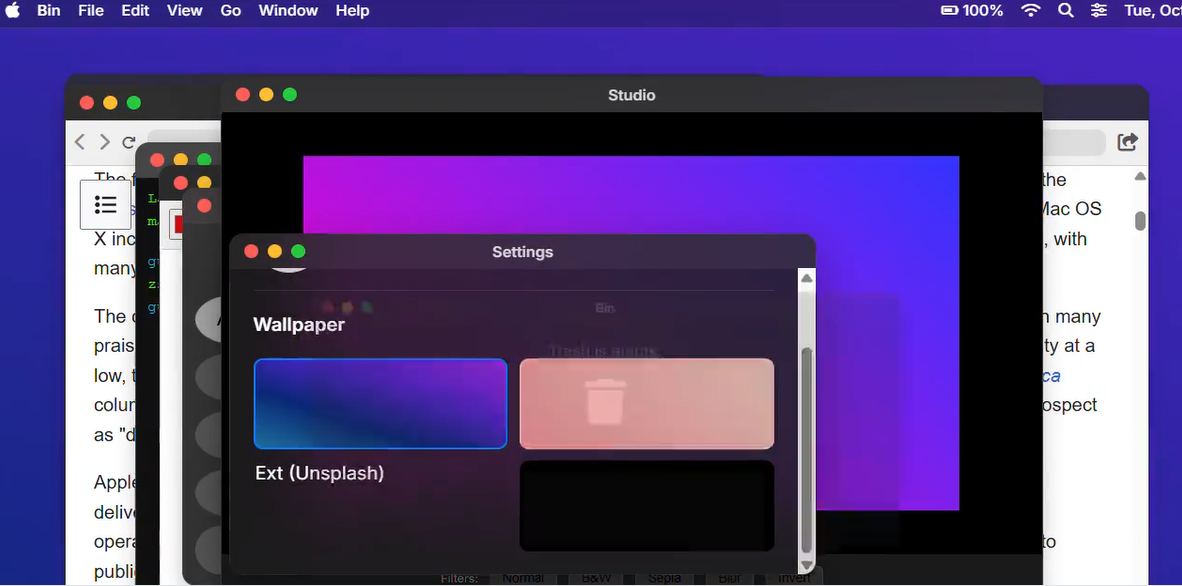Maximize the Studio window
1182x586 pixels.
pyautogui.click(x=289, y=94)
